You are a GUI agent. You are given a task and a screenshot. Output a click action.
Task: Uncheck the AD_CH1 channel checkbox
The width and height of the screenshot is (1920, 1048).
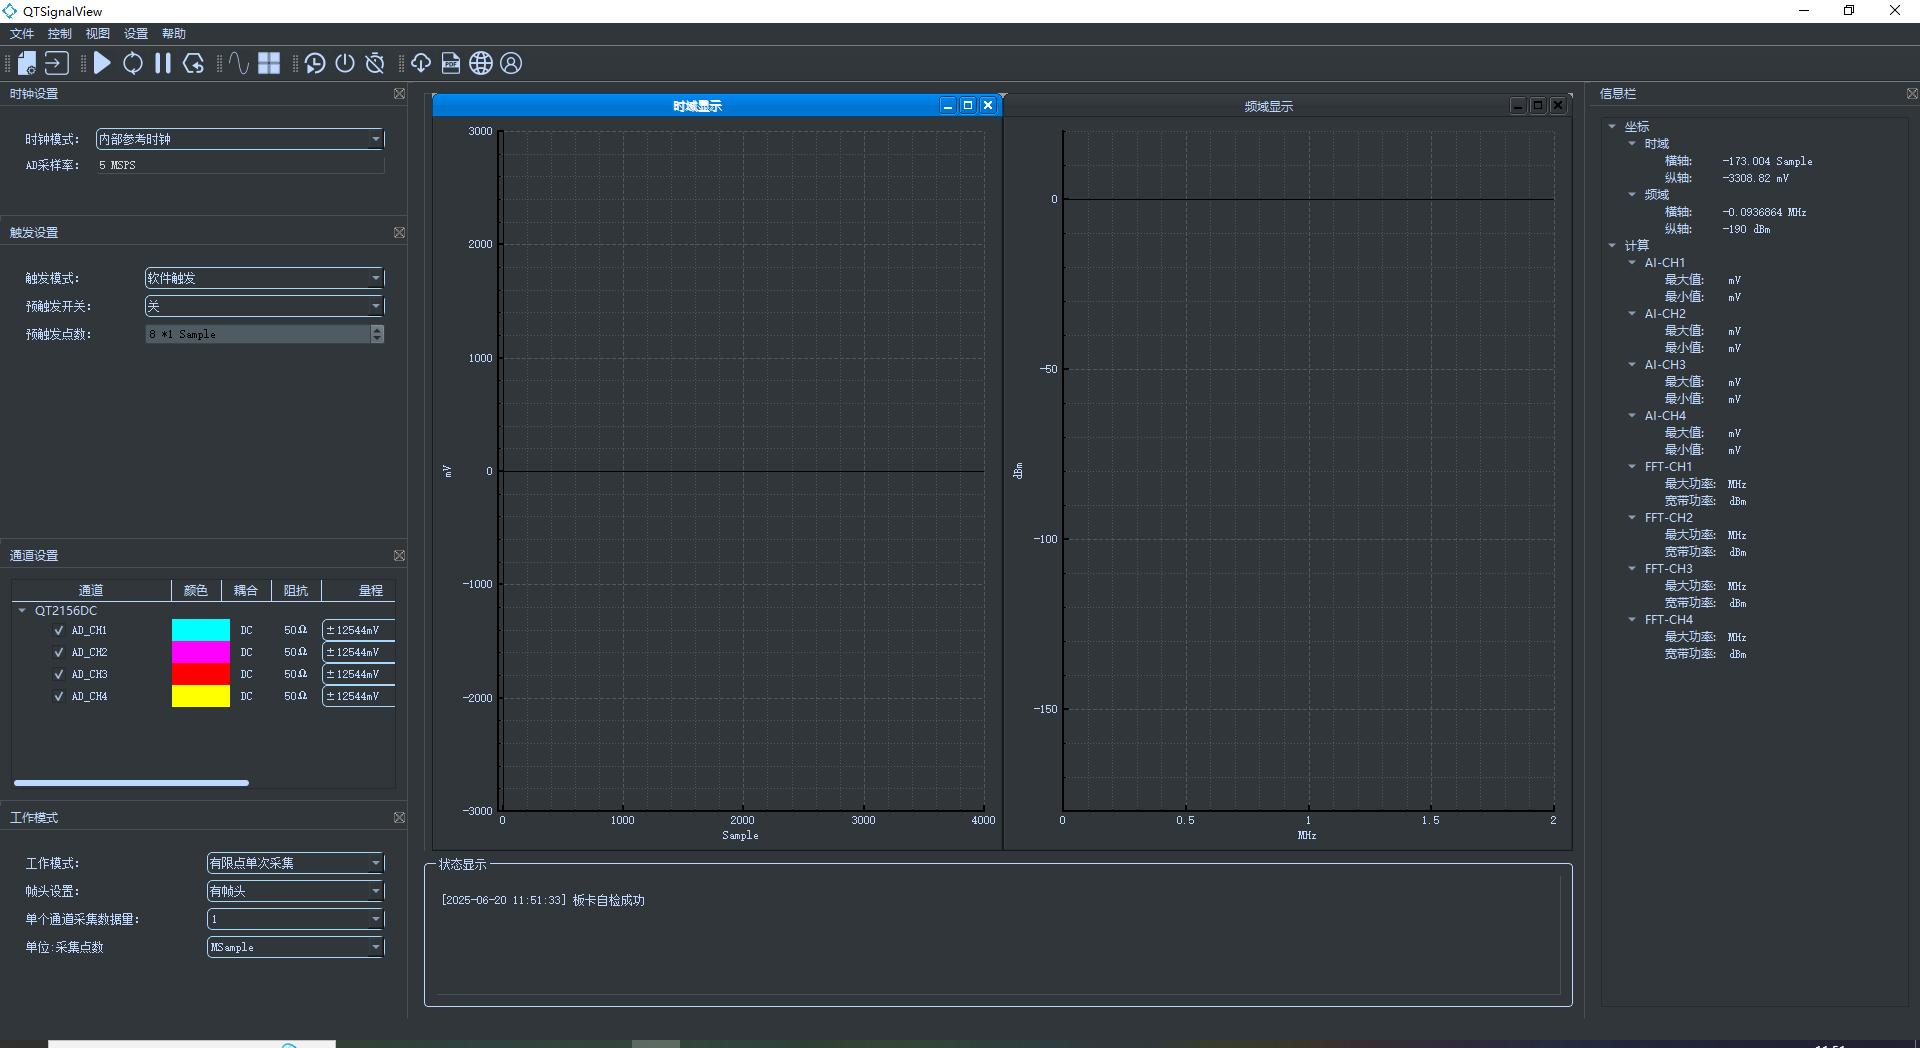[x=59, y=631]
